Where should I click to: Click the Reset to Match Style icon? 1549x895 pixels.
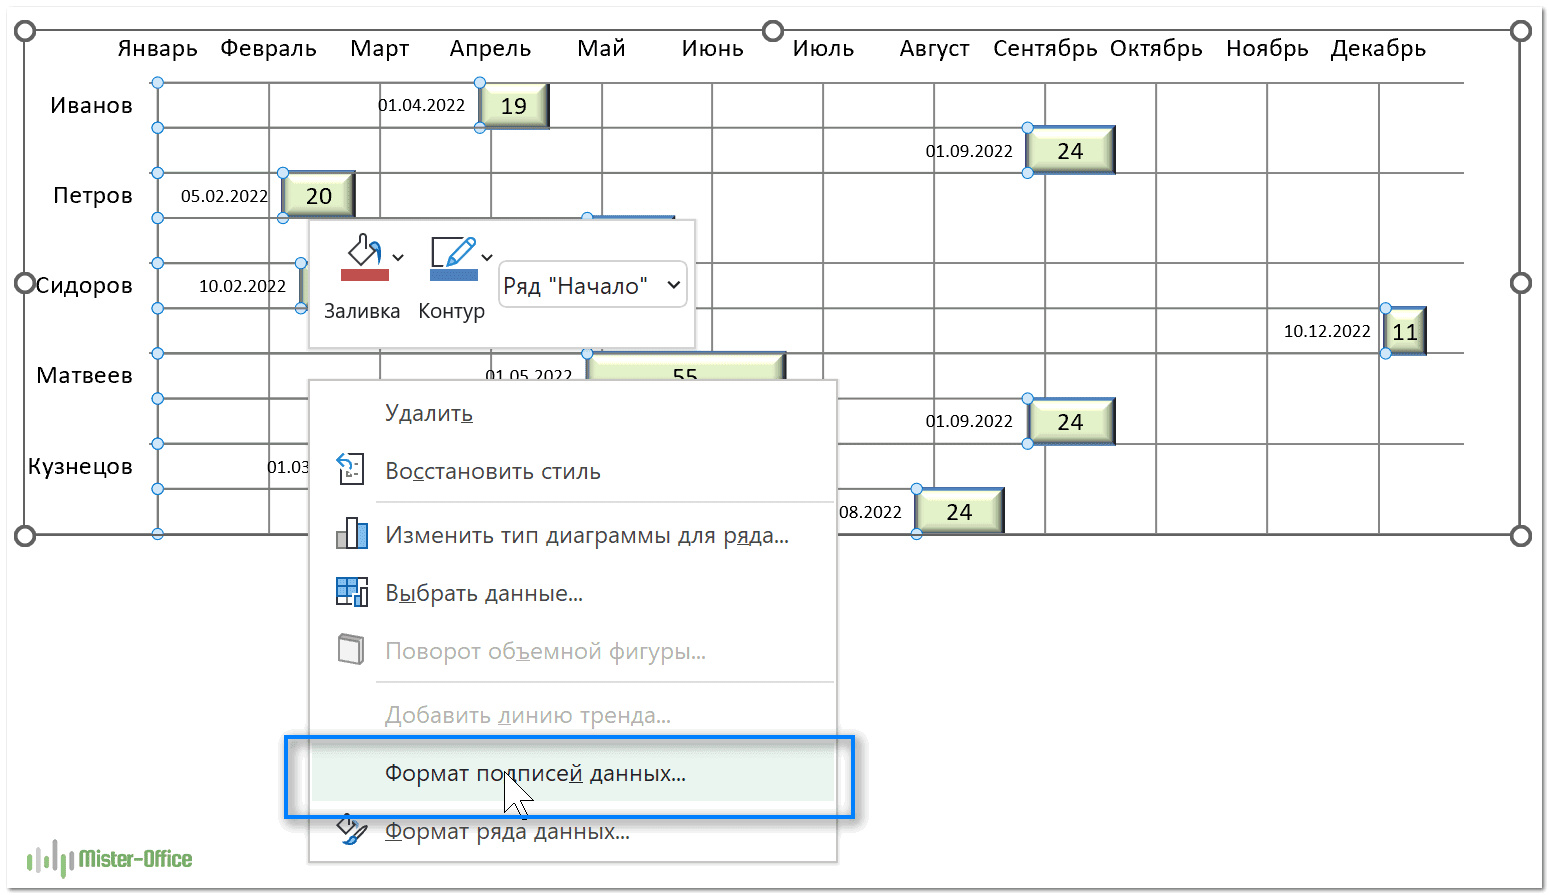click(x=351, y=469)
